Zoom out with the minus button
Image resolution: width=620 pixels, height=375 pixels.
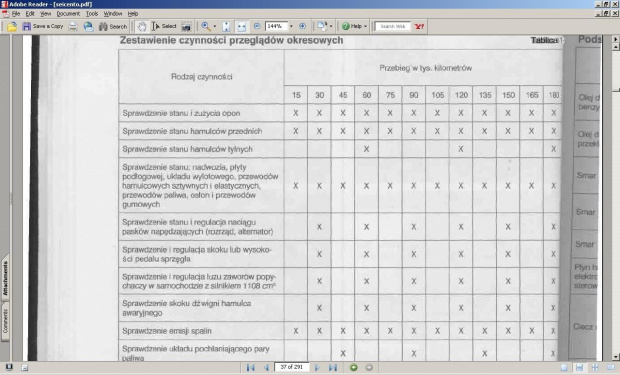coord(257,26)
